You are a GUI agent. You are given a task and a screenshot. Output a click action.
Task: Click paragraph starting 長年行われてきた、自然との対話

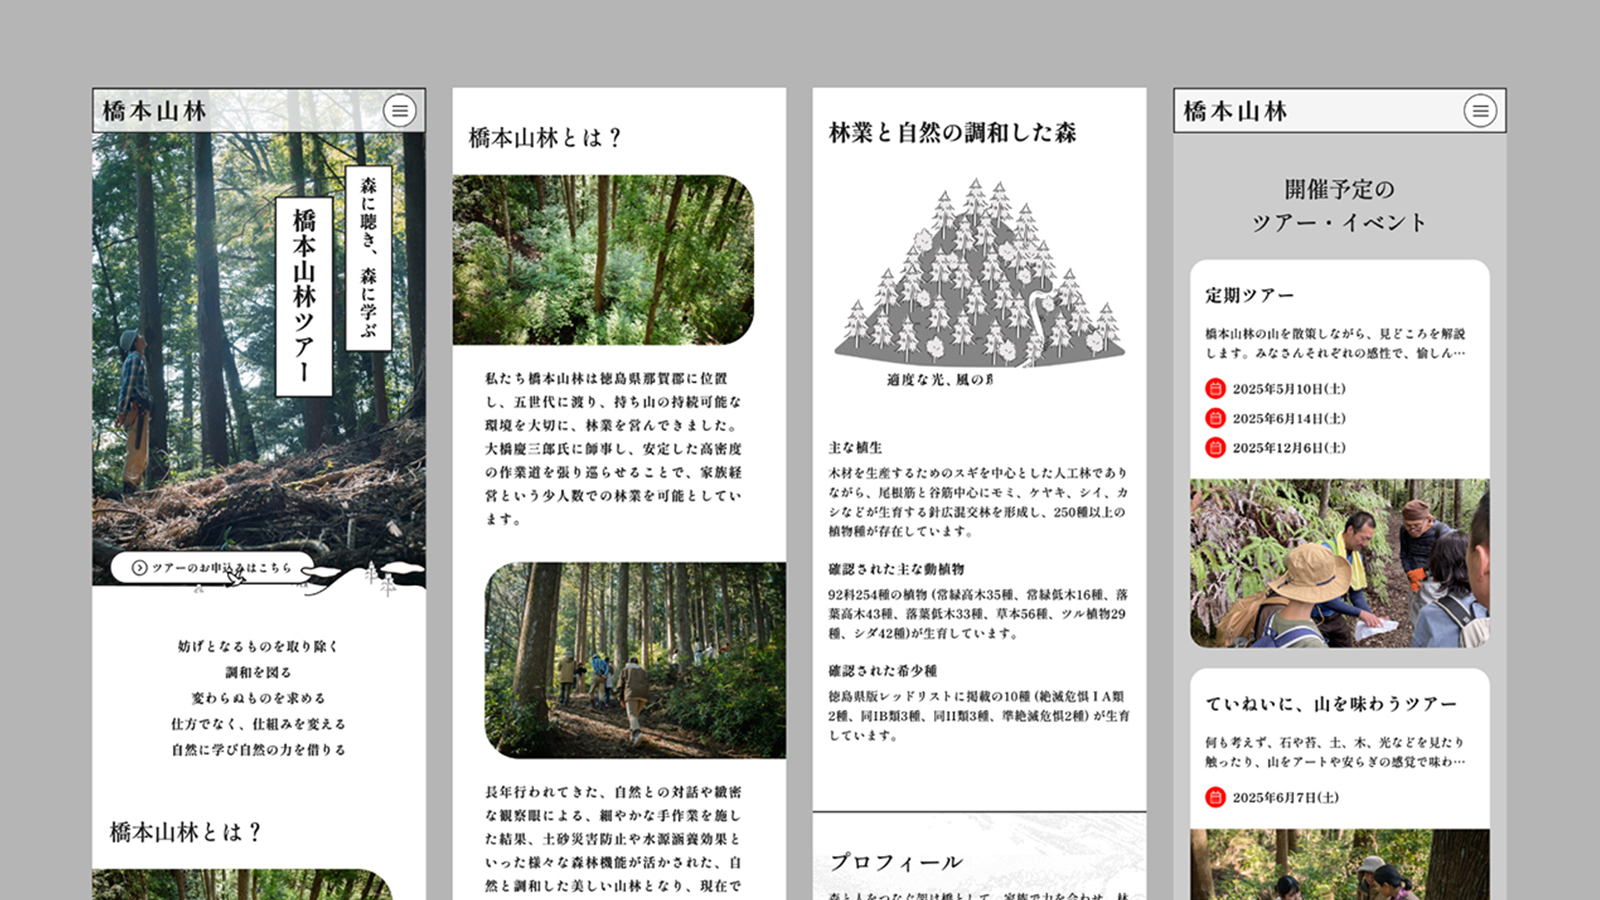pyautogui.click(x=613, y=838)
